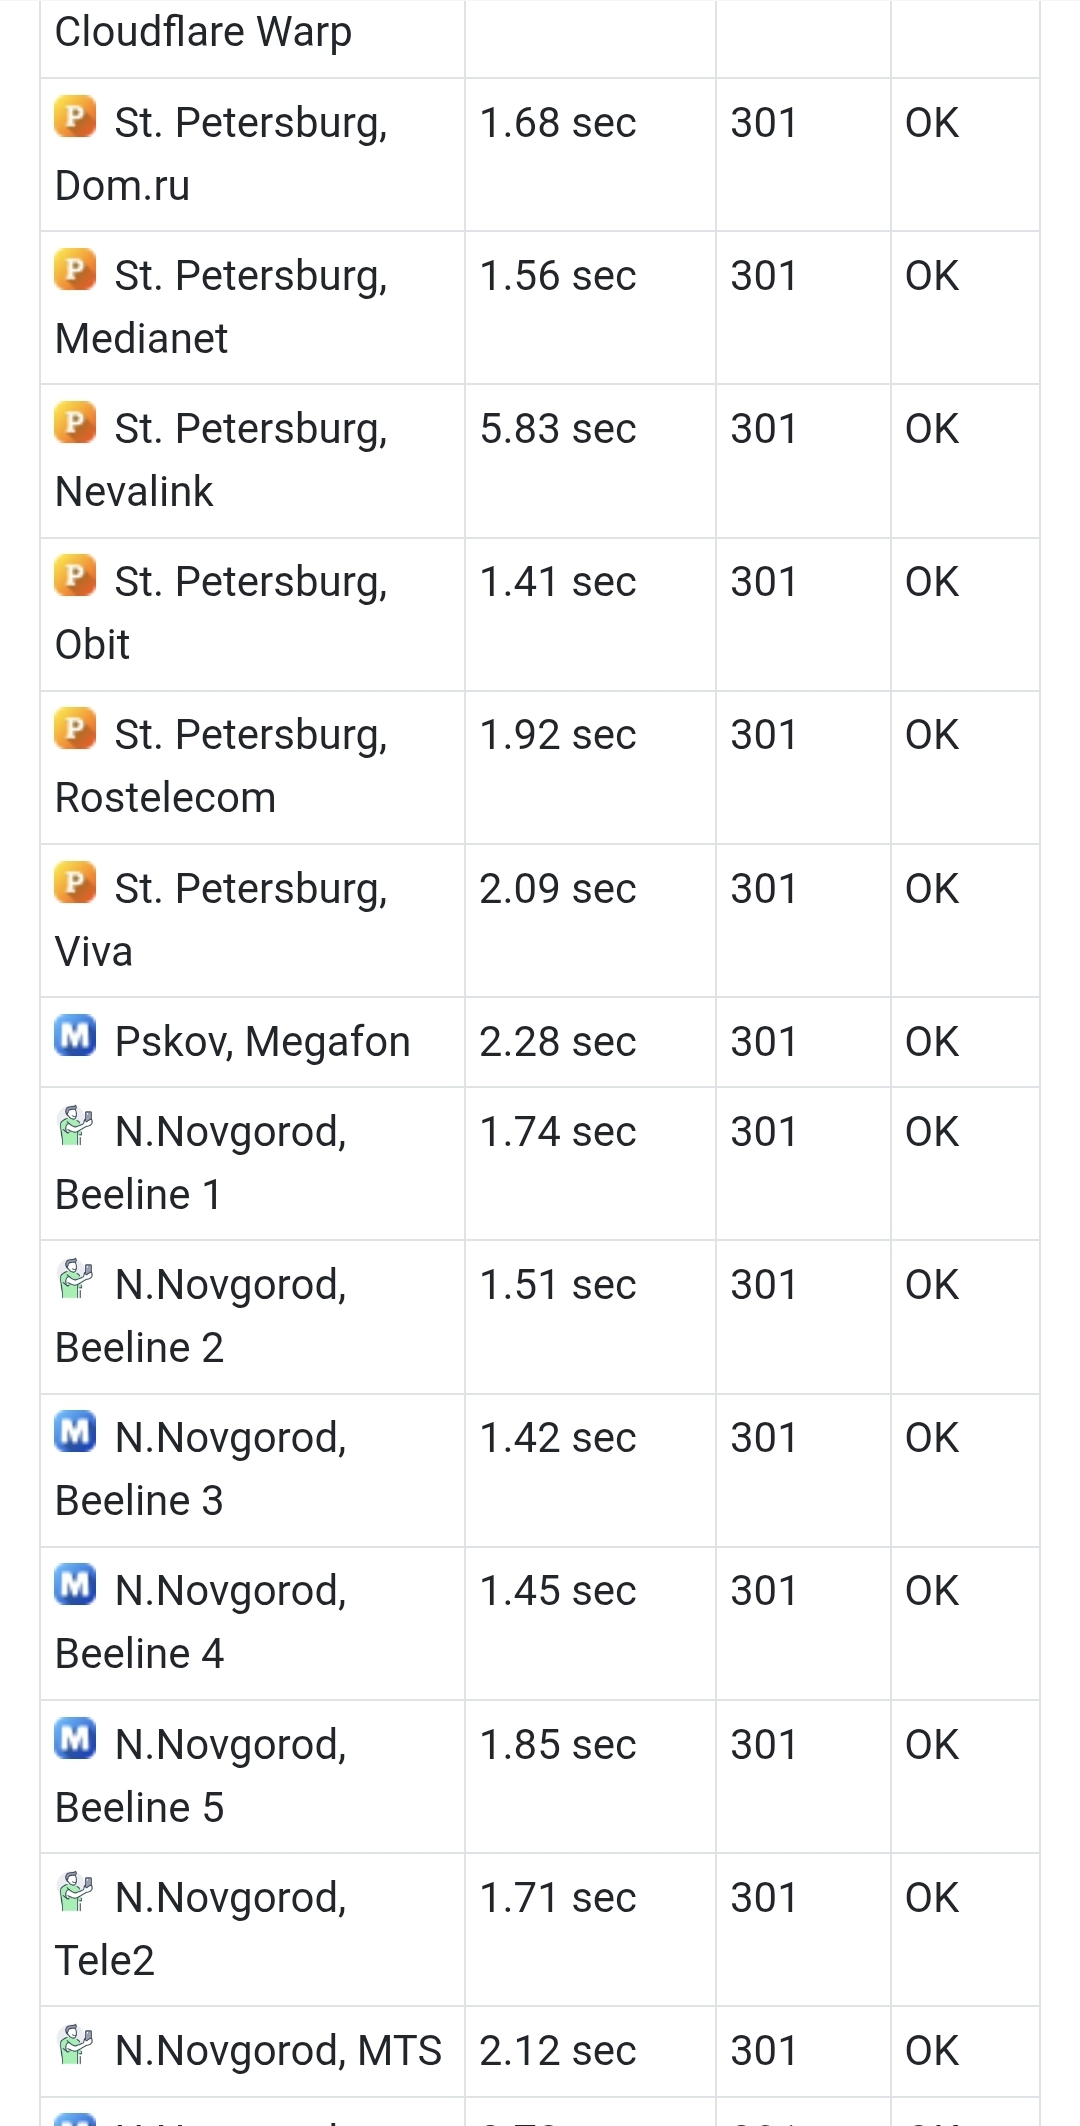This screenshot has width=1080, height=2126.
Task: Click the orange icon for St. Petersburg, Rostelecom
Action: pos(75,728)
